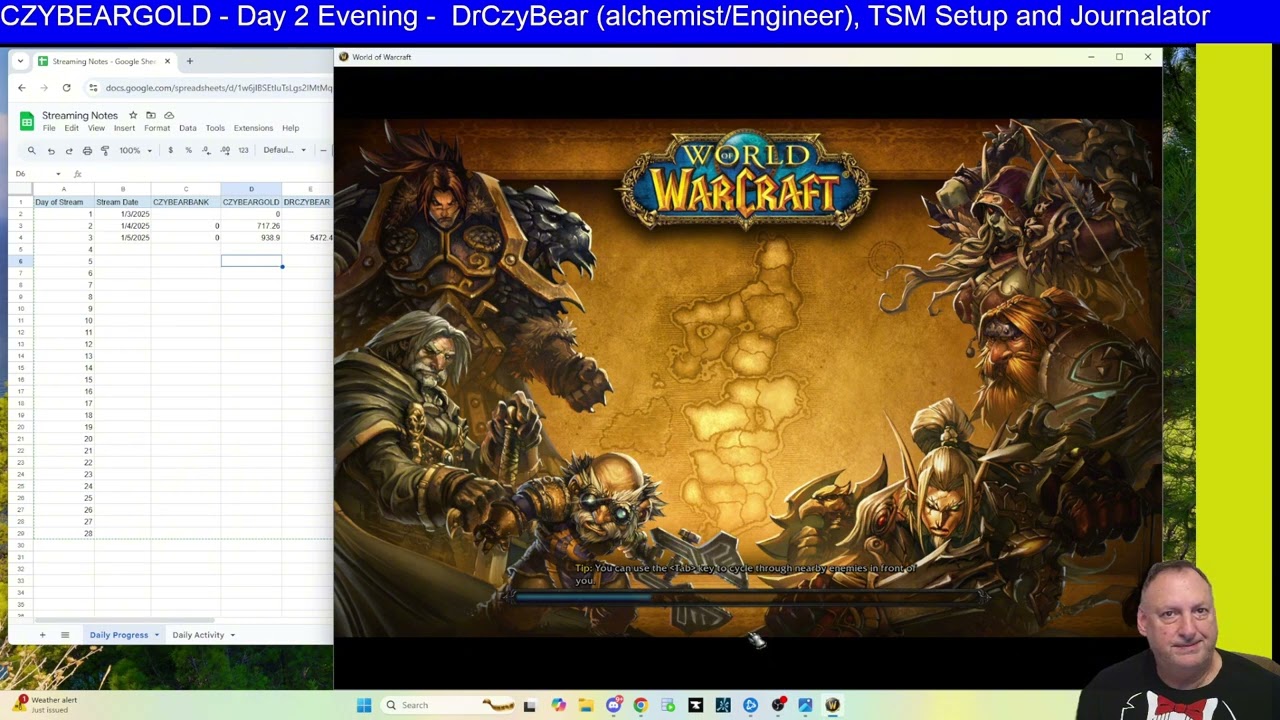This screenshot has width=1280, height=720.
Task: Click the browser Forward arrow
Action: point(44,88)
